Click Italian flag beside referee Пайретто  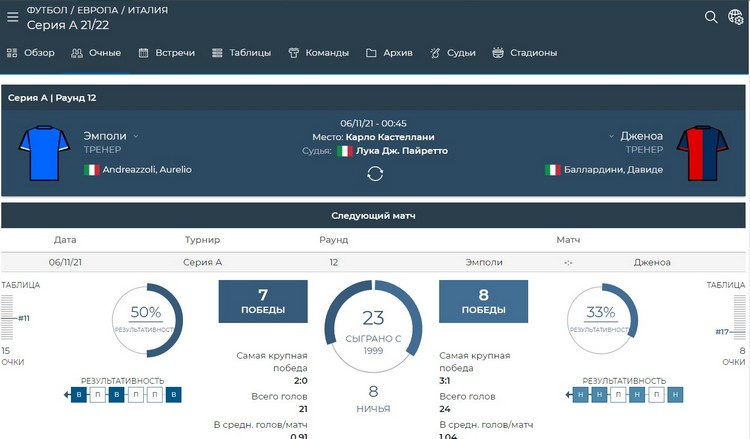pos(345,151)
